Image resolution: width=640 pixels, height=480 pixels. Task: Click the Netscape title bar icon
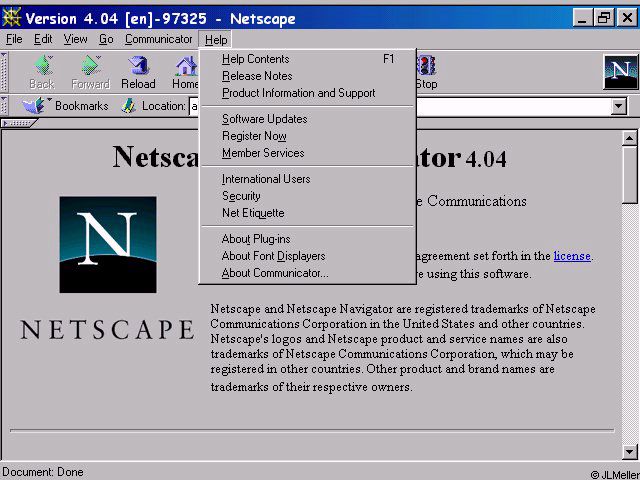point(11,18)
